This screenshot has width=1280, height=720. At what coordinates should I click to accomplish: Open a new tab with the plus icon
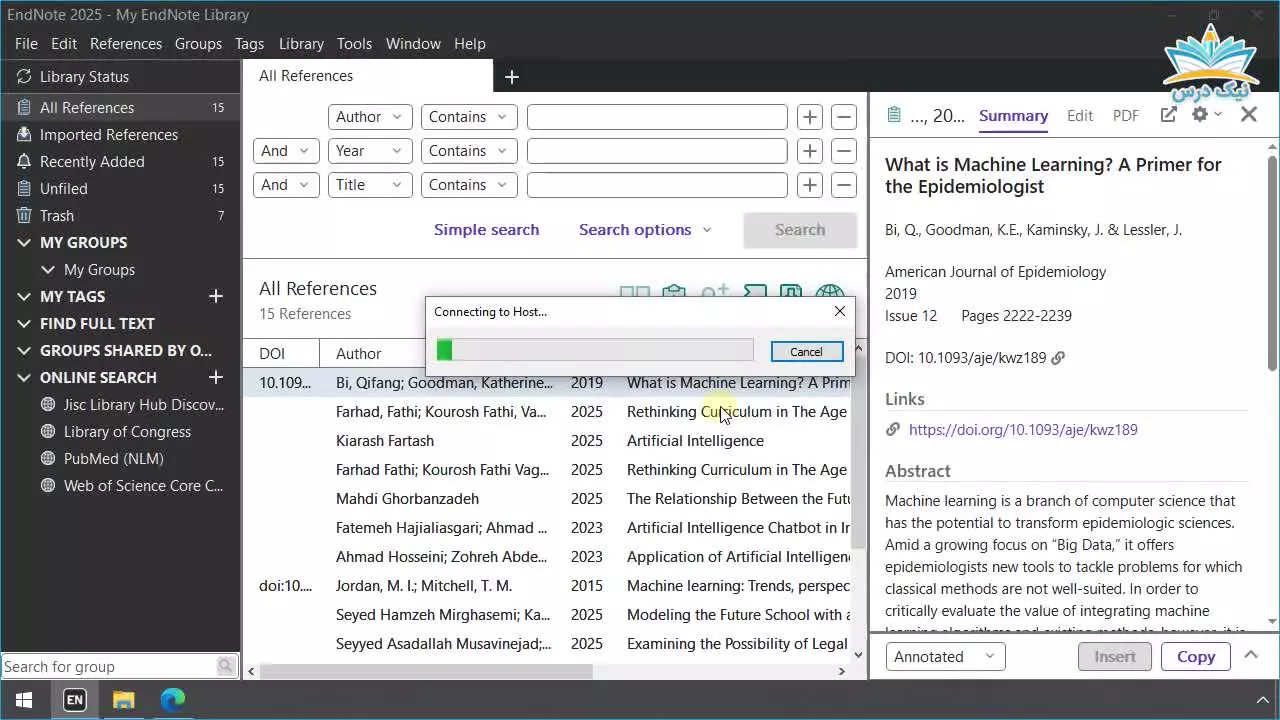(511, 77)
